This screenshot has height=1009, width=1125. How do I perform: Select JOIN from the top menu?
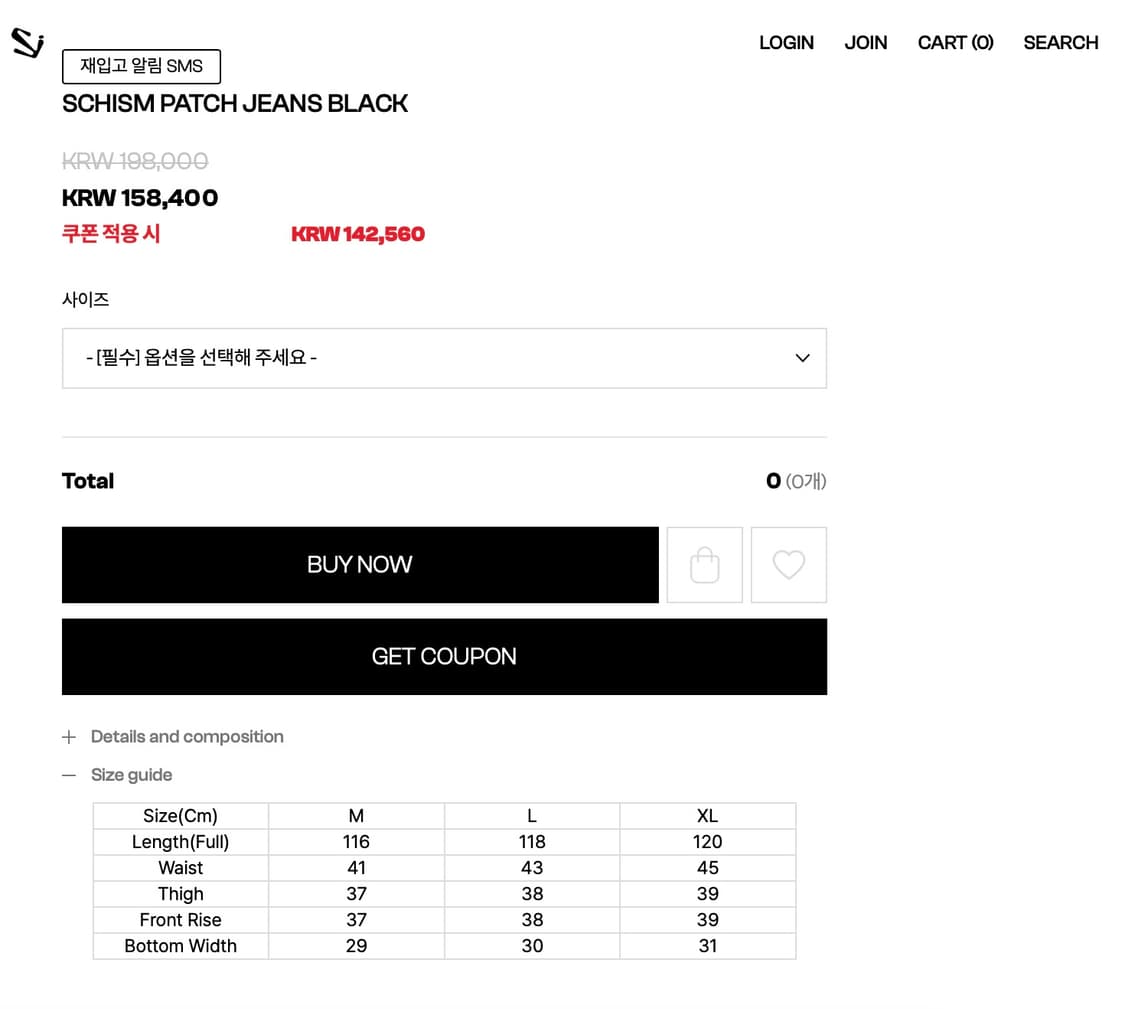tap(865, 43)
